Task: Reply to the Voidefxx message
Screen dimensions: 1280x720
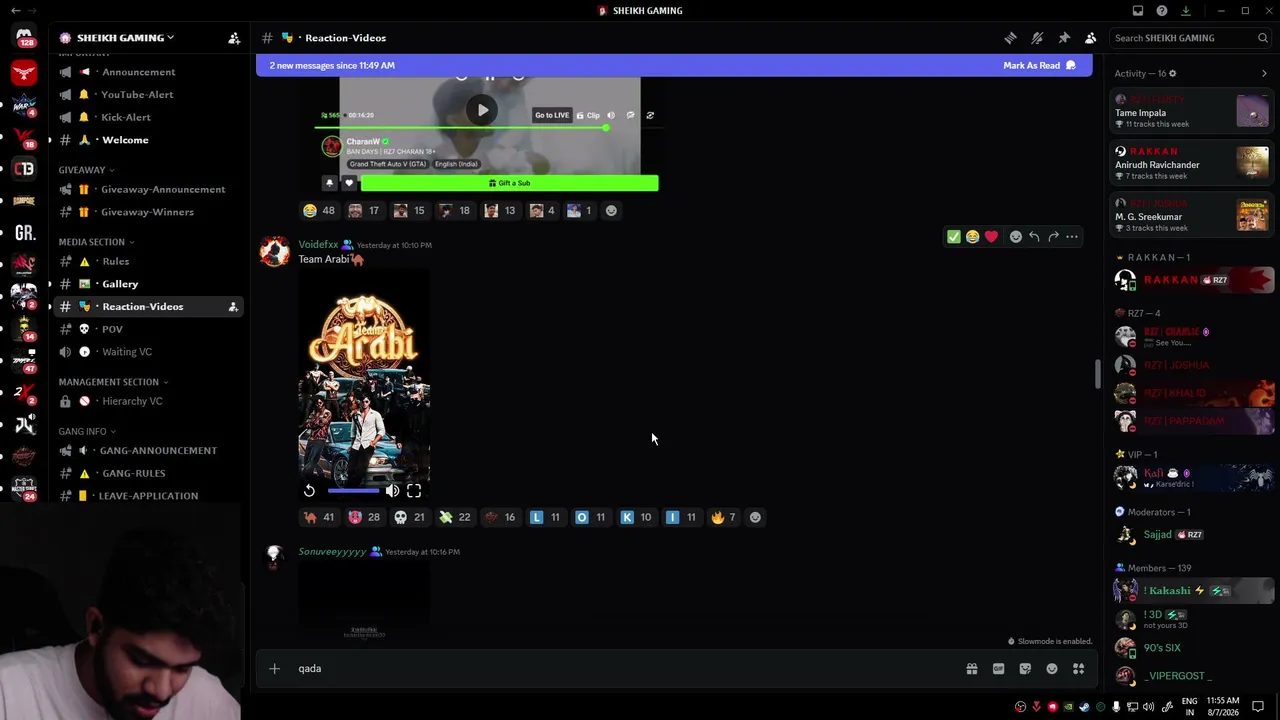Action: click(1034, 237)
